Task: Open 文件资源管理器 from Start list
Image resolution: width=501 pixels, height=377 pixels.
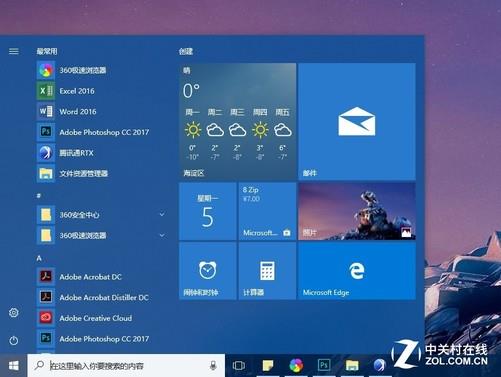Action: pyautogui.click(x=102, y=174)
